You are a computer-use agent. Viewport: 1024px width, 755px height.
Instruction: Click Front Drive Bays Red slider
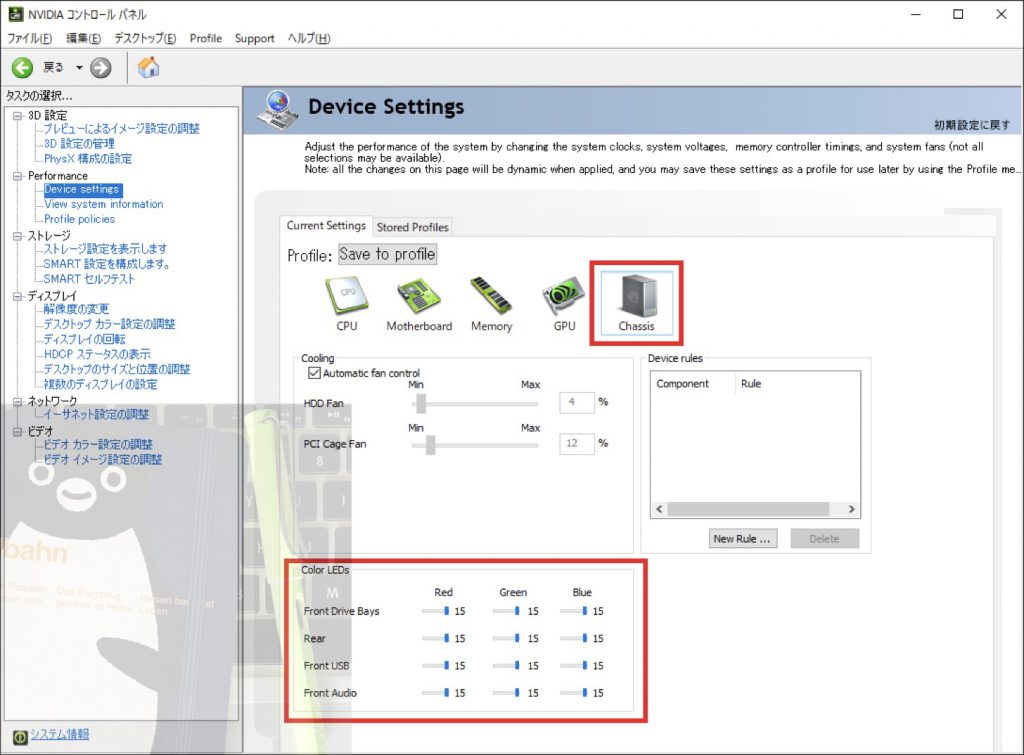[436, 611]
